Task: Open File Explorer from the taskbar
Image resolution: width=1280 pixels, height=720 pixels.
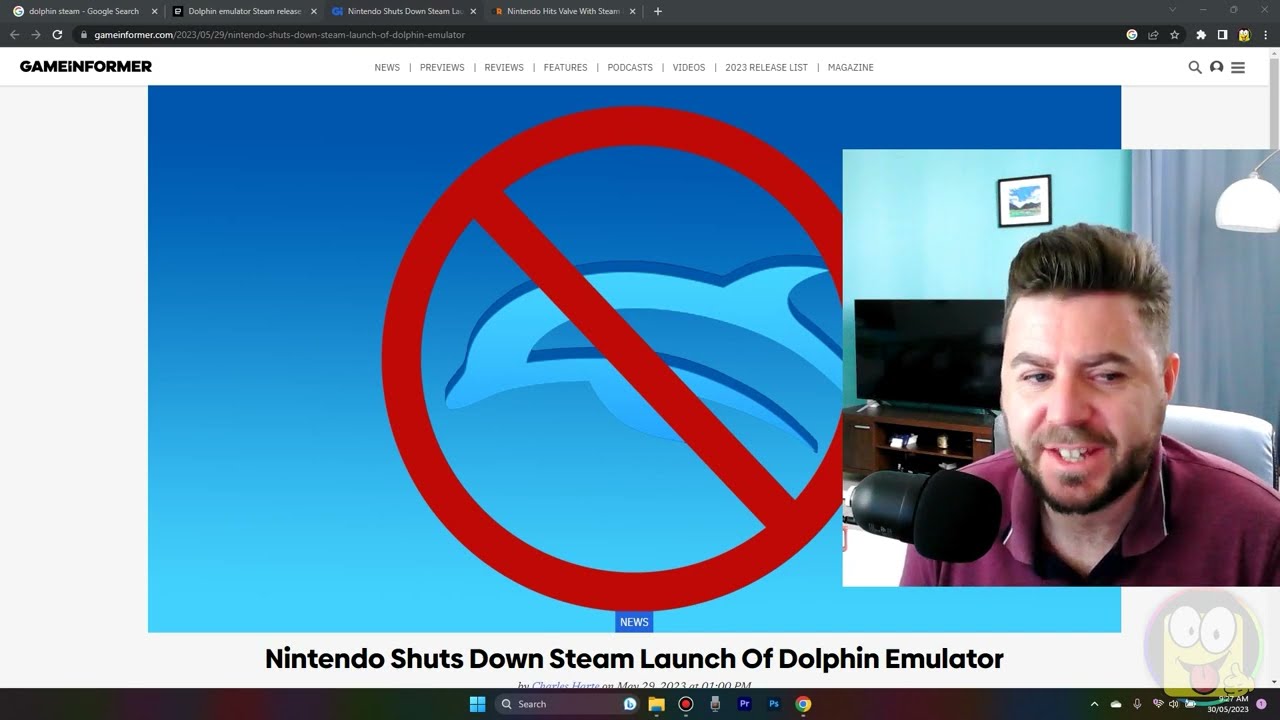Action: 656,704
